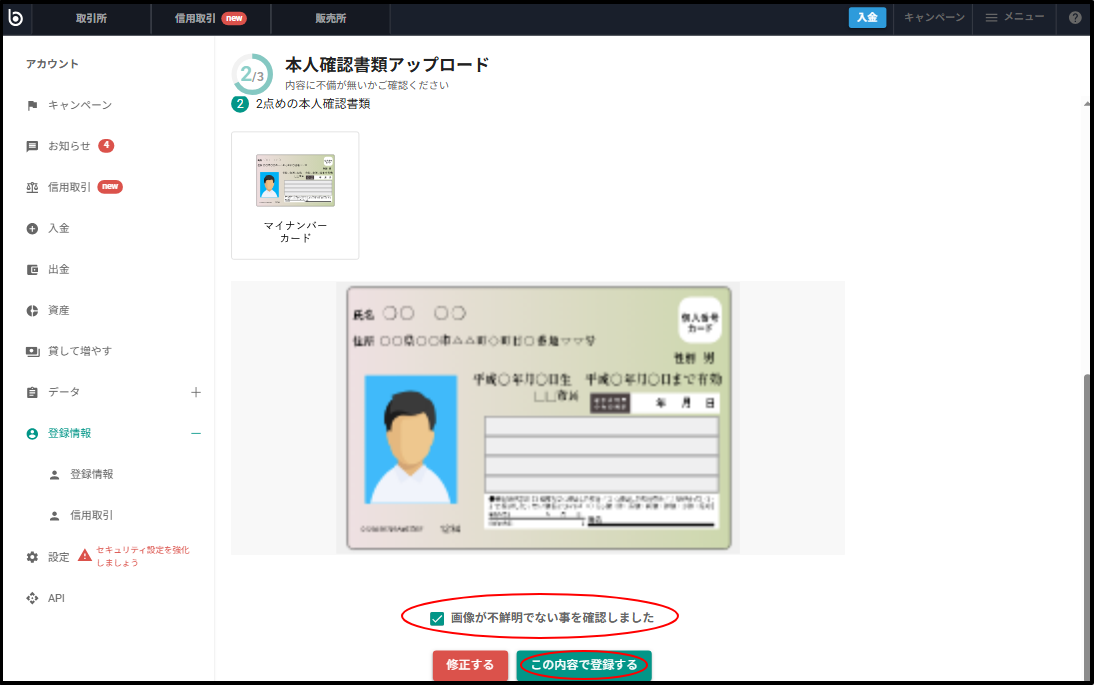
Task: Open help using the question mark icon
Action: (x=1074, y=17)
